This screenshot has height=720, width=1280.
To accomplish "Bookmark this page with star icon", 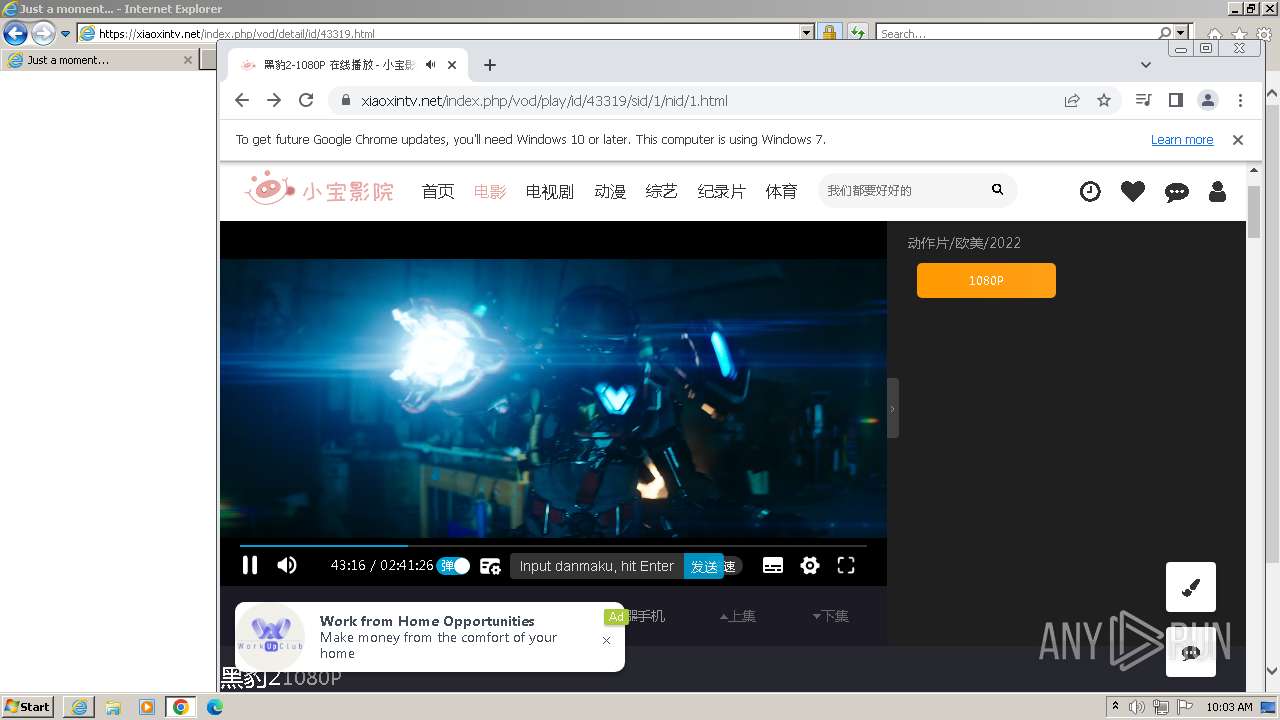I will pyautogui.click(x=1104, y=100).
